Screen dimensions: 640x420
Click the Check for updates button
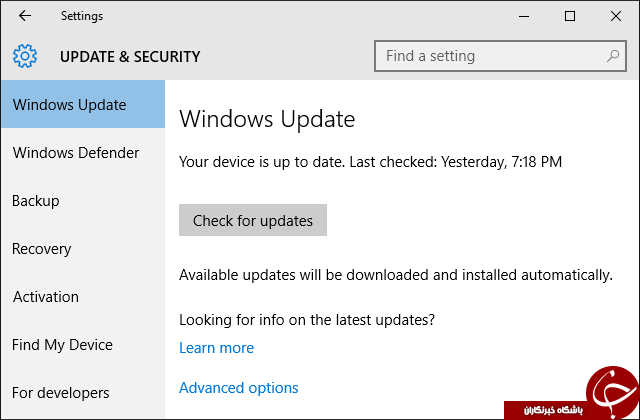coord(253,220)
